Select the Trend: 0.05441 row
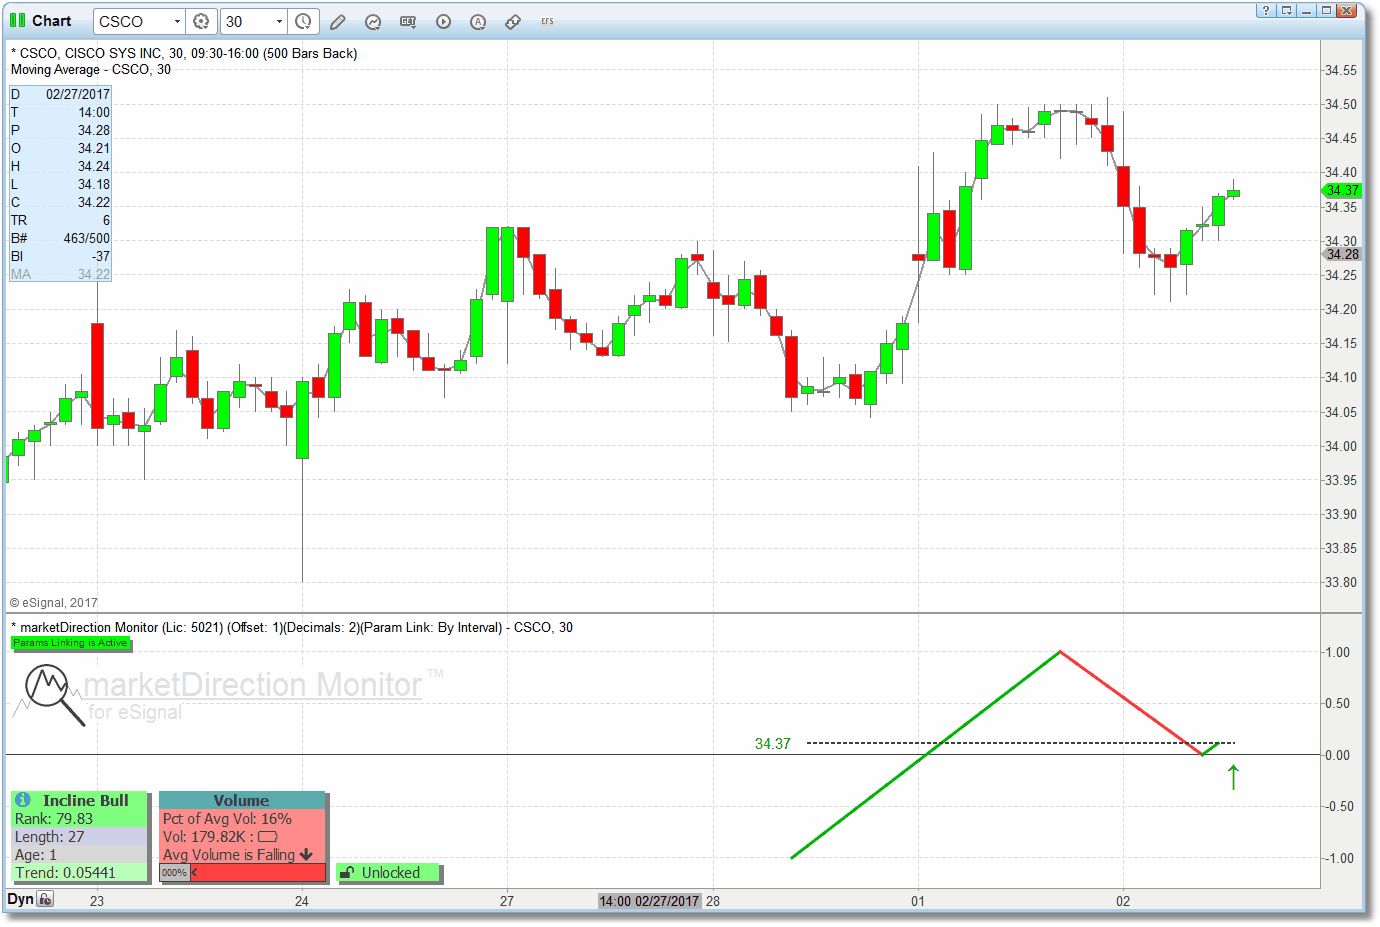This screenshot has width=1380, height=927. pyautogui.click(x=79, y=873)
